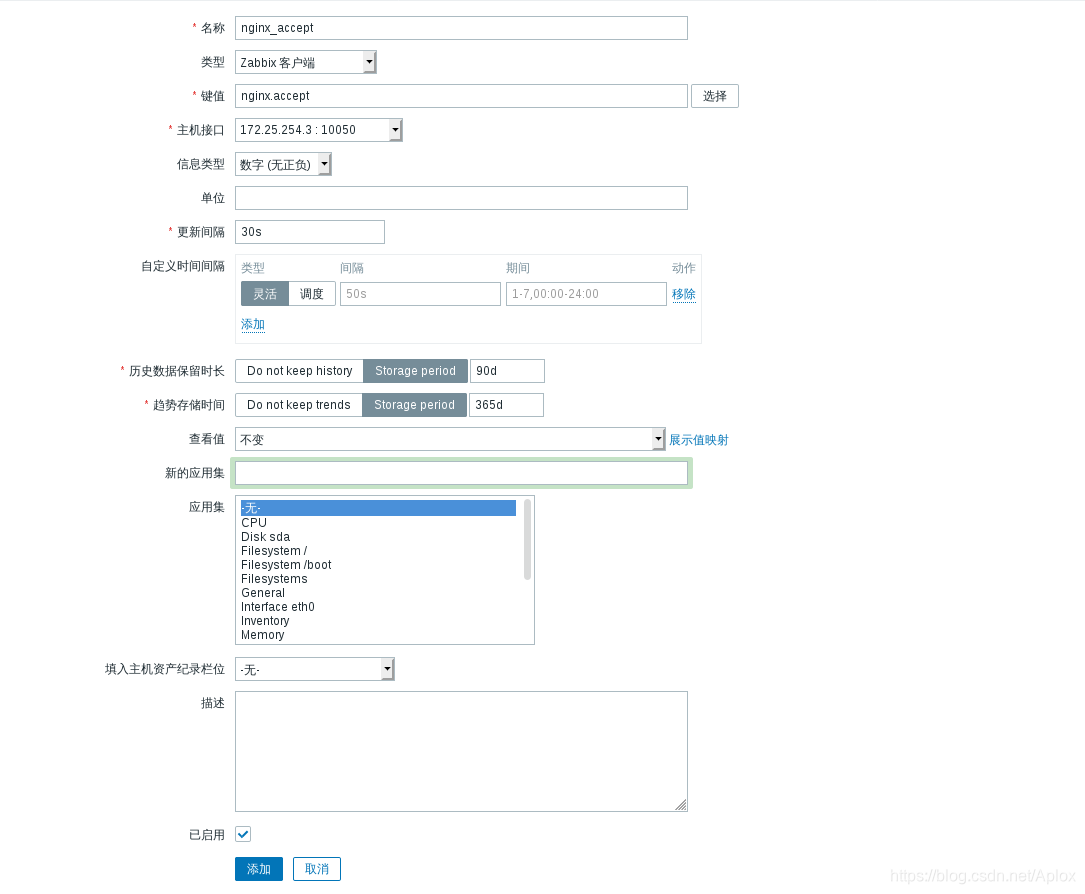Select Storage period for 趋势存储时间

pyautogui.click(x=414, y=405)
